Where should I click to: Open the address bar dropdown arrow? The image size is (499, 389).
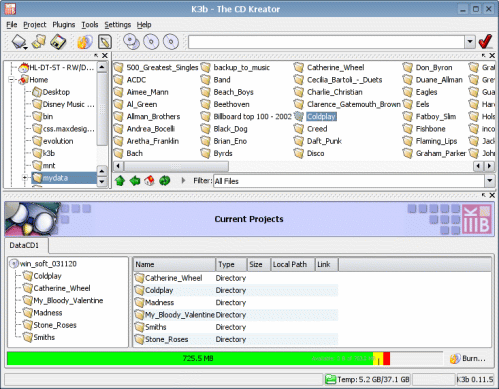click(x=470, y=42)
